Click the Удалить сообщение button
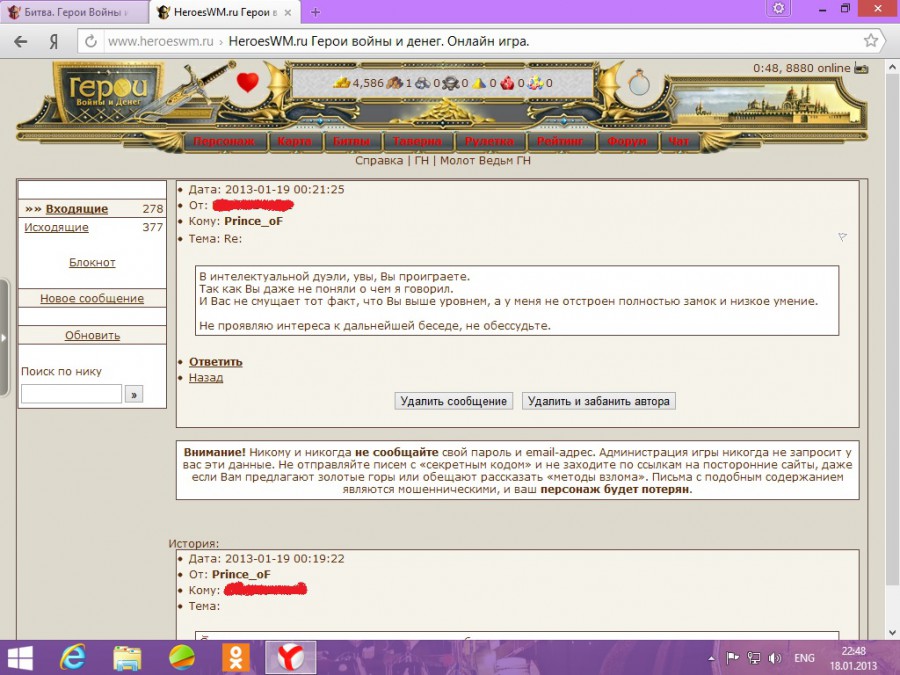Image resolution: width=900 pixels, height=675 pixels. tap(453, 401)
